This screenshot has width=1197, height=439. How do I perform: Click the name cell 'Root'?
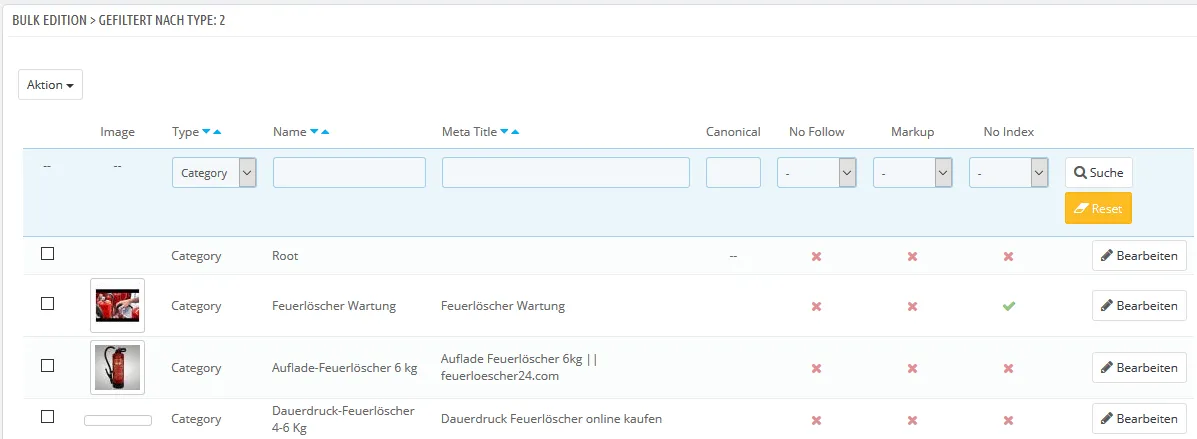pos(285,256)
